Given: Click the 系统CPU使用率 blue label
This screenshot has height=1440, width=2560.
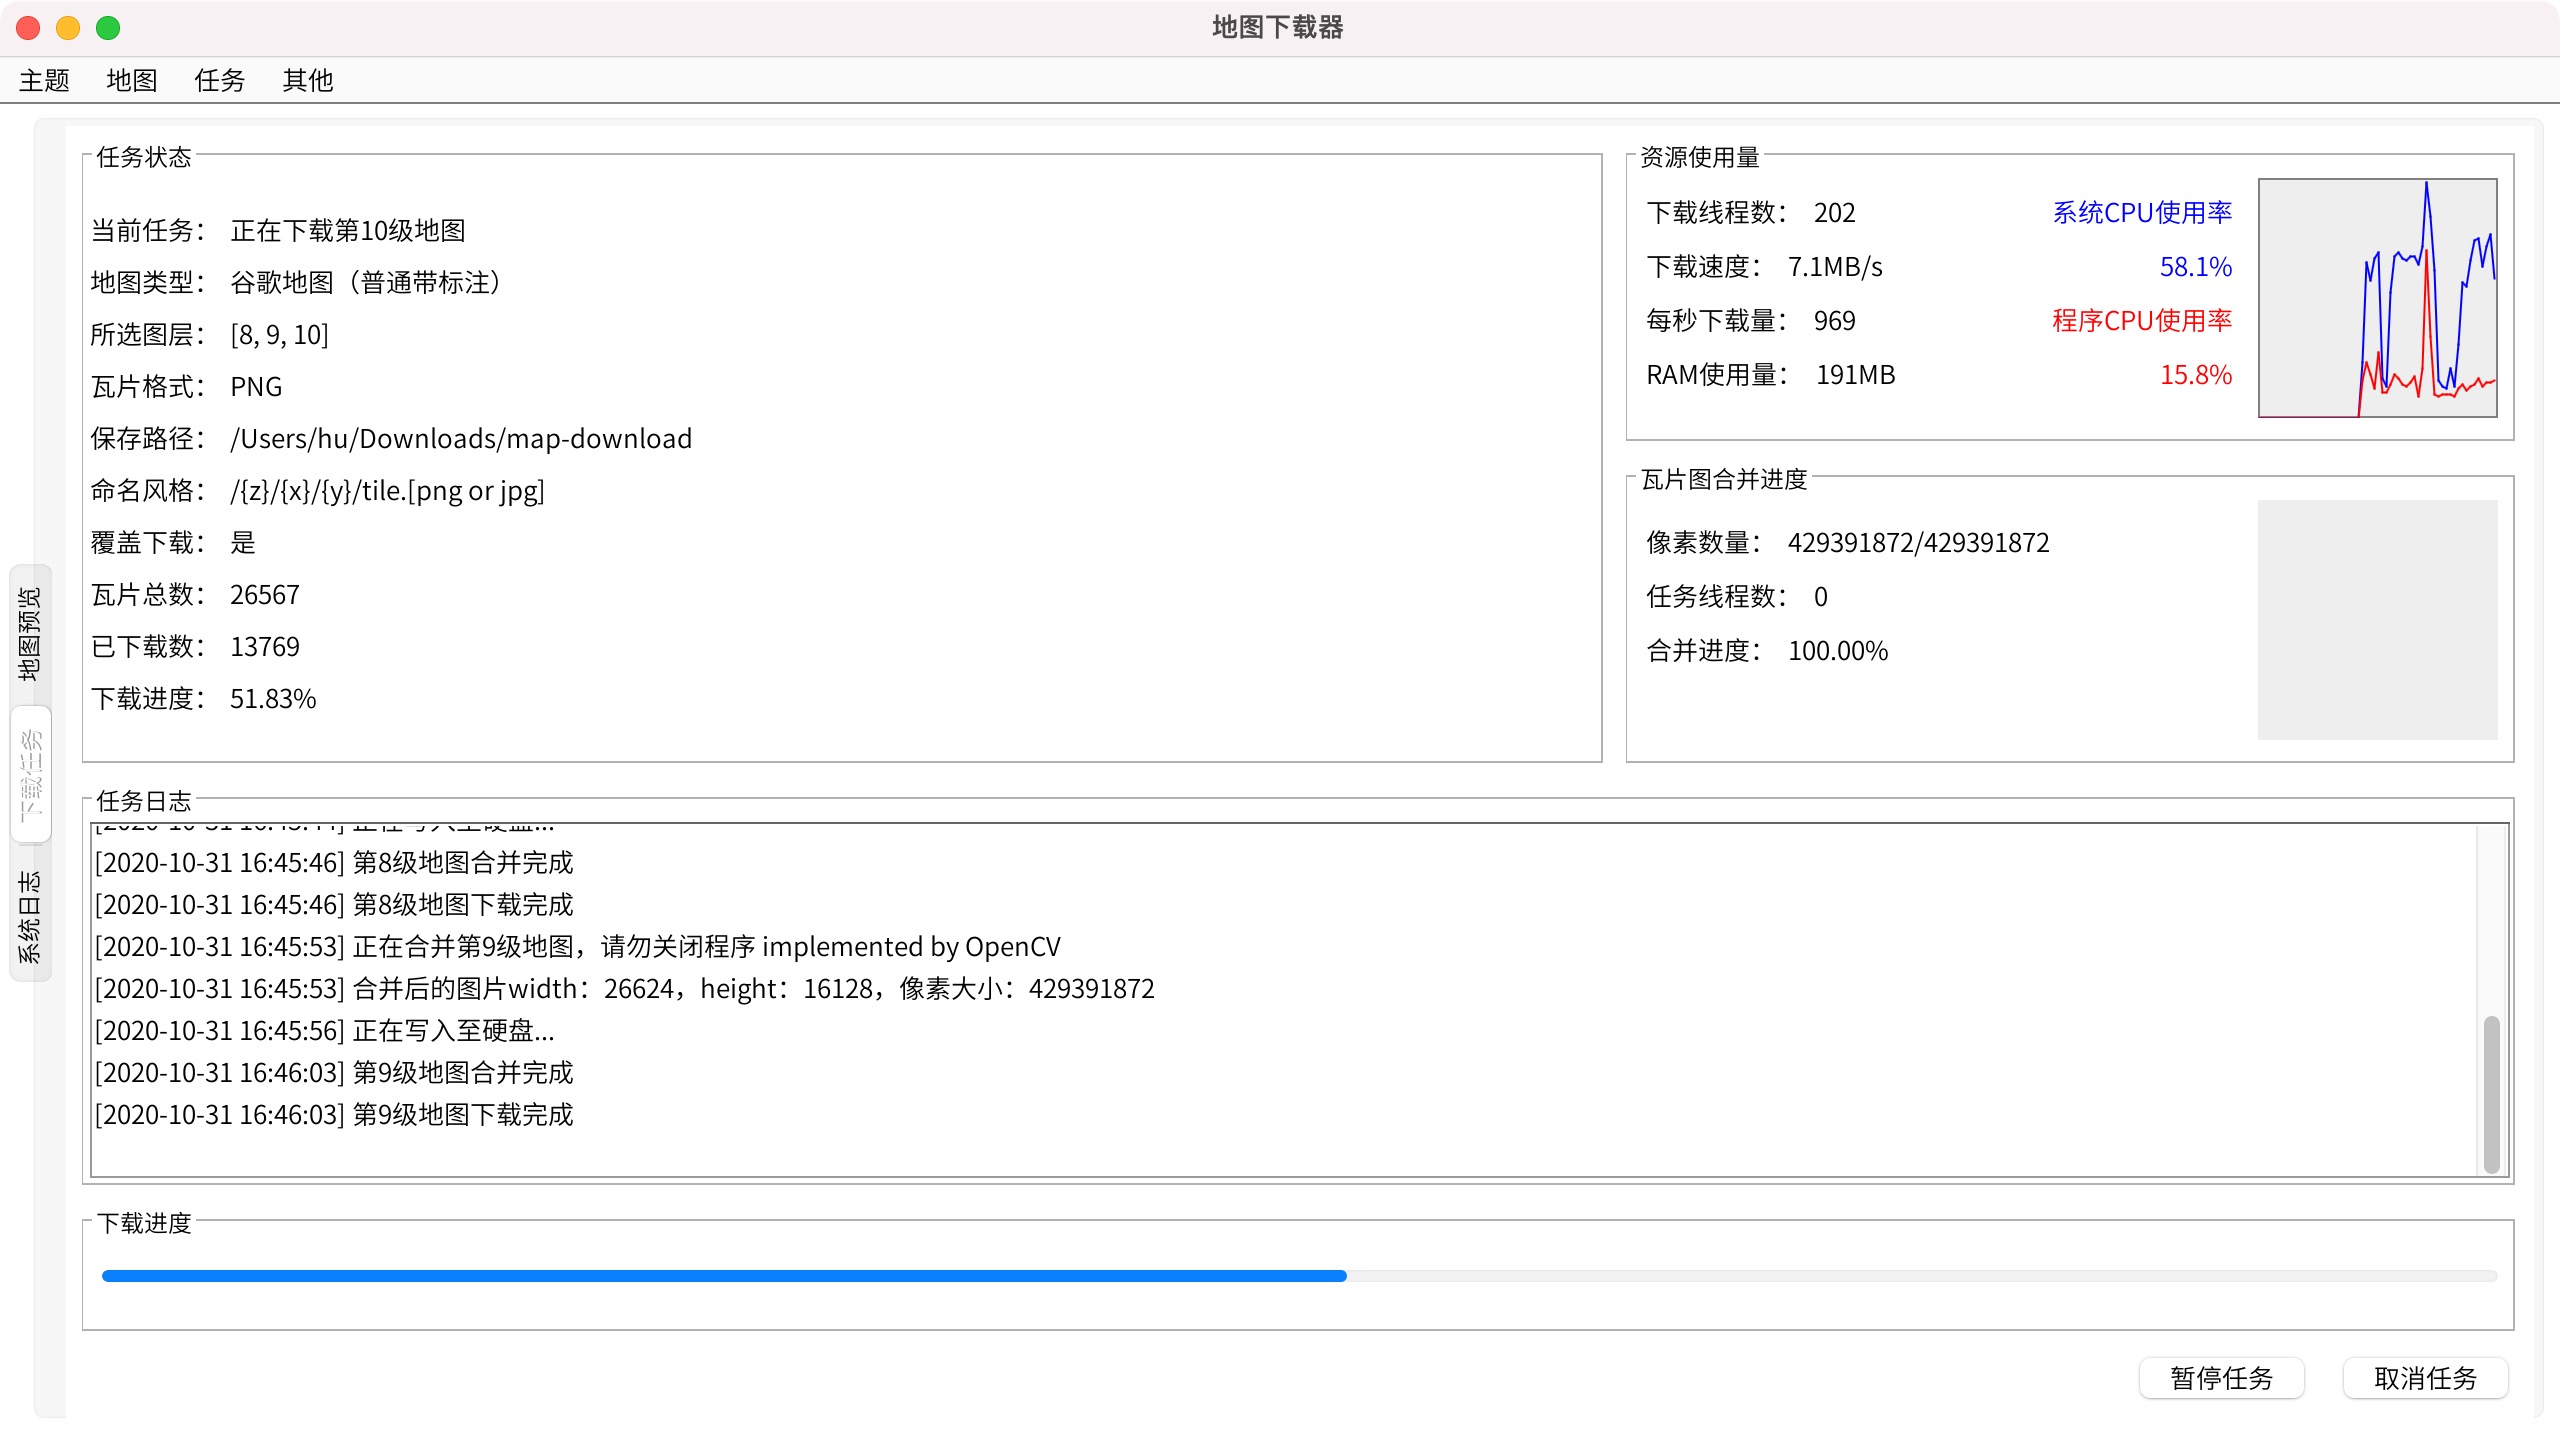Looking at the screenshot, I should pyautogui.click(x=2142, y=212).
